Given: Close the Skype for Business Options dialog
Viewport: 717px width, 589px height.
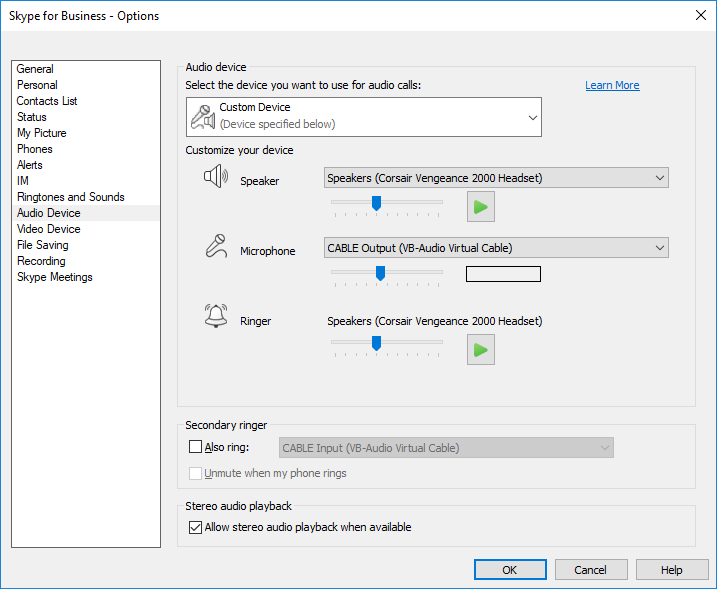Looking at the screenshot, I should pyautogui.click(x=701, y=16).
